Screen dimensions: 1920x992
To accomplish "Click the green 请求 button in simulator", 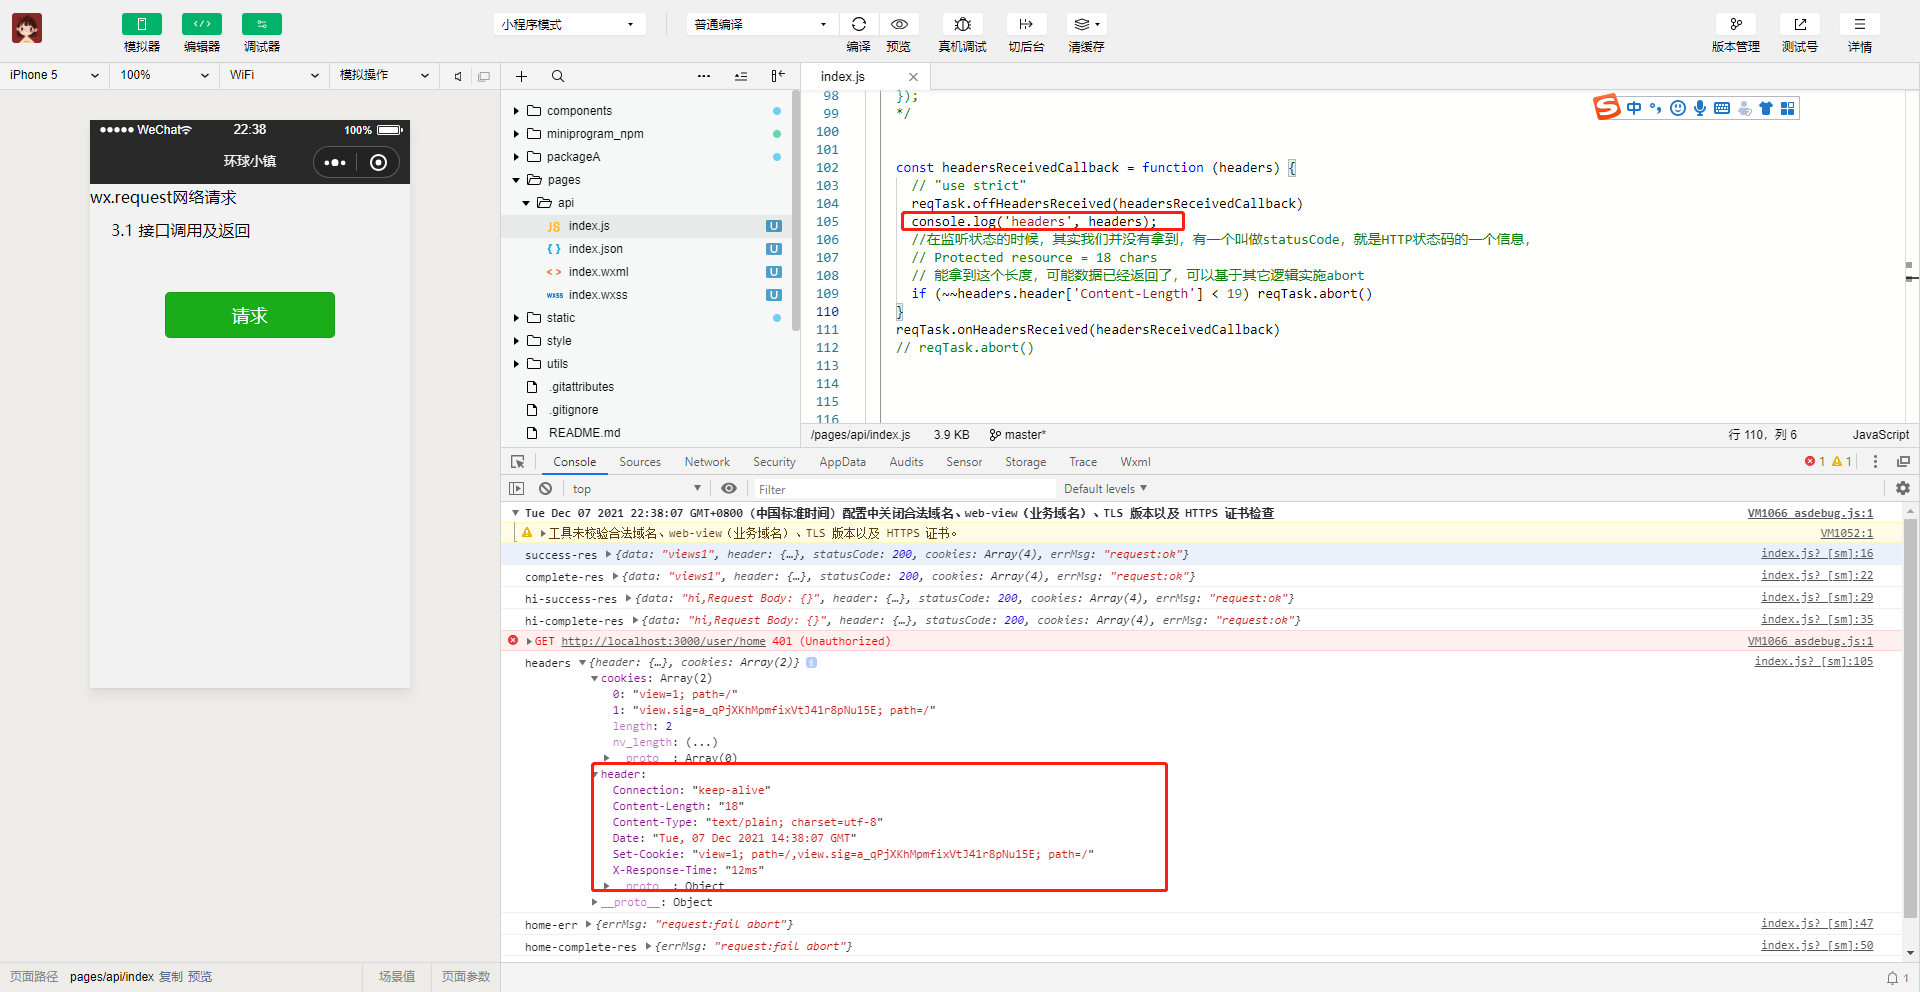I will point(250,315).
